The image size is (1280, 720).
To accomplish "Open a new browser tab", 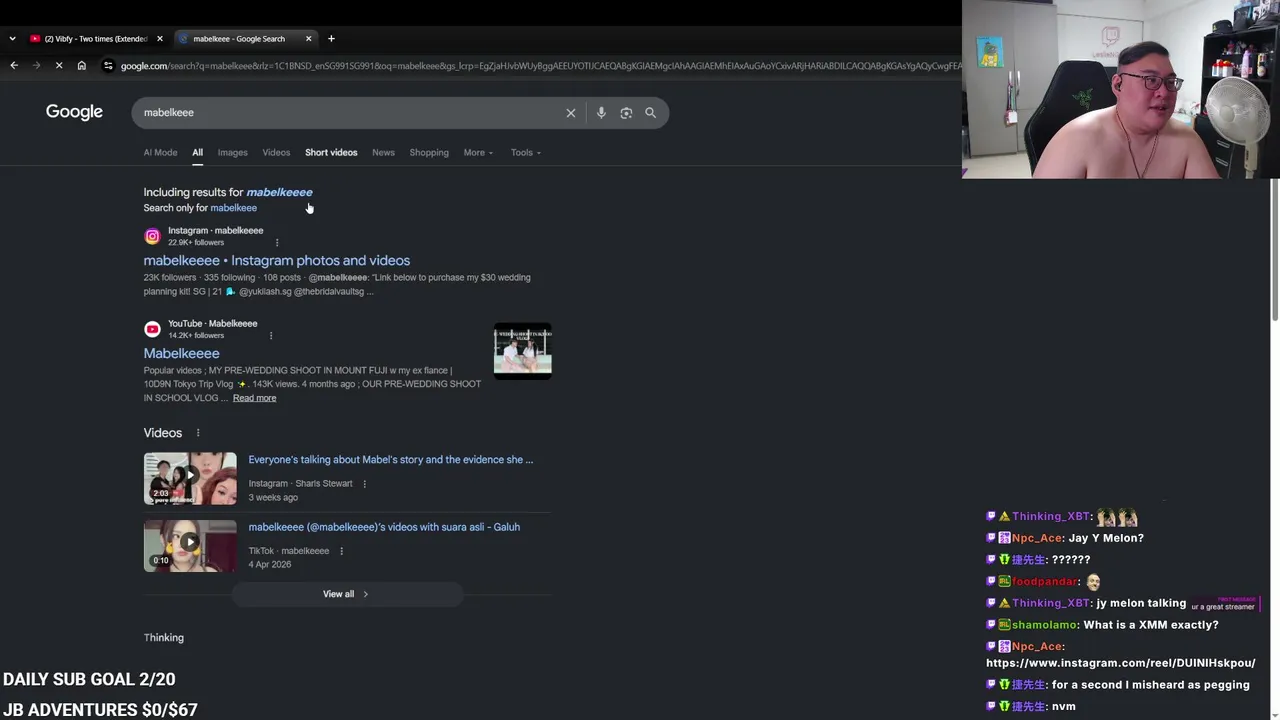I will (x=331, y=39).
